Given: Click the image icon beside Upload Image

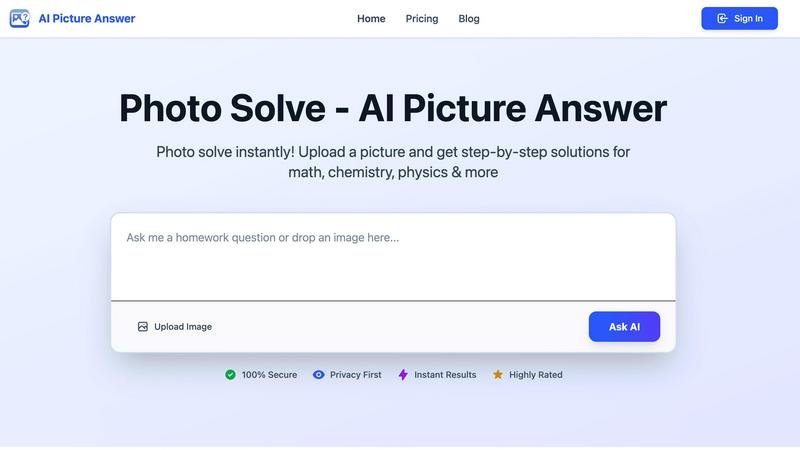Looking at the screenshot, I should point(143,326).
